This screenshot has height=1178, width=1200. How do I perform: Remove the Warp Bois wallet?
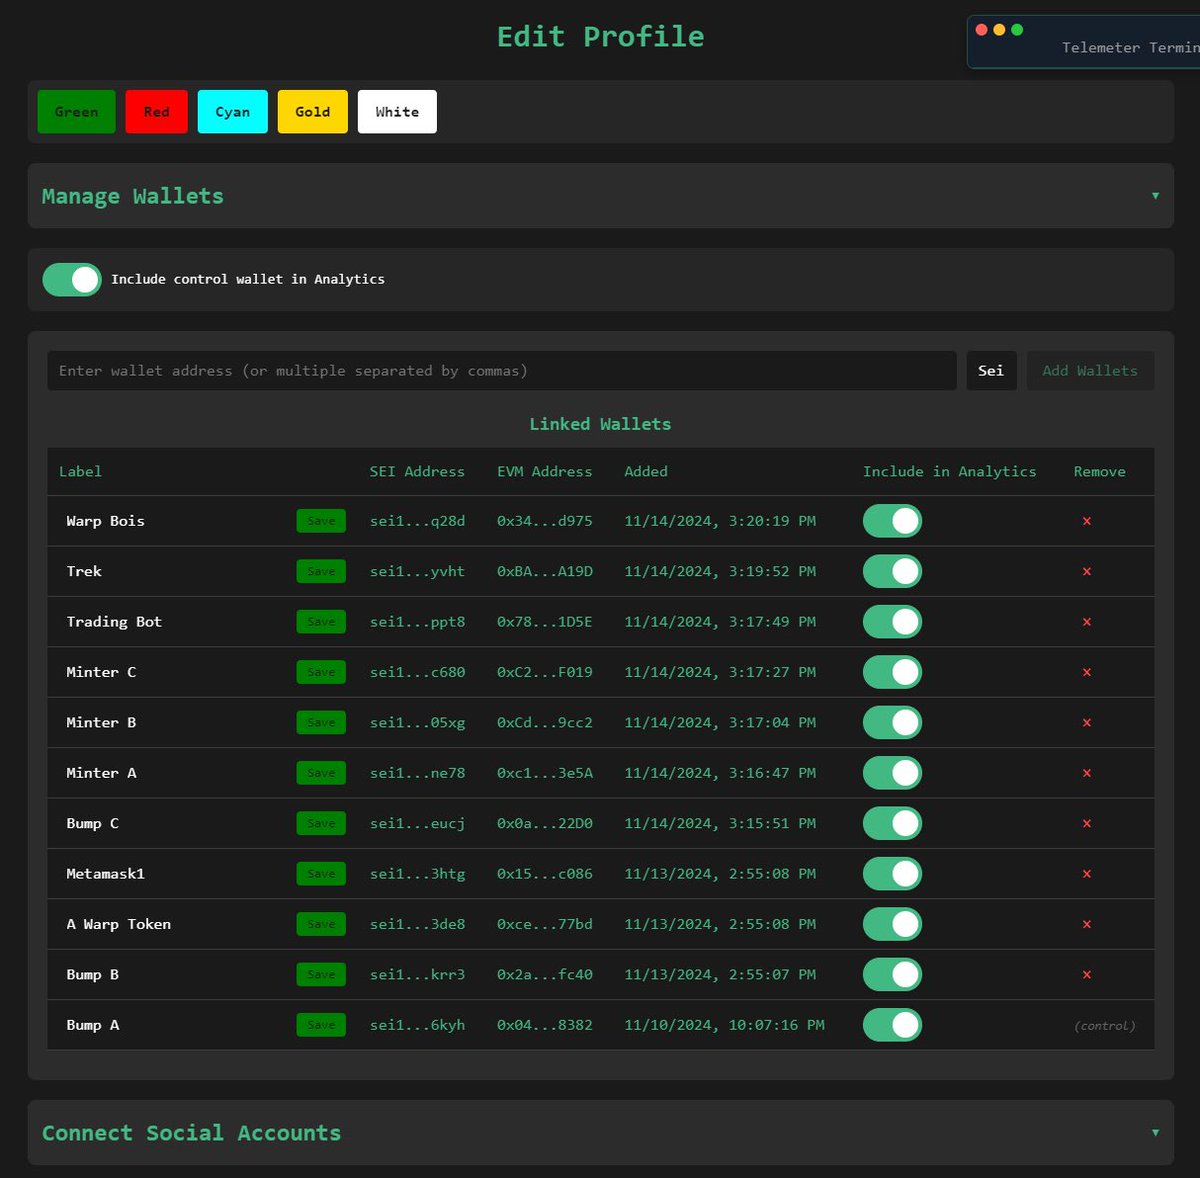click(x=1086, y=521)
